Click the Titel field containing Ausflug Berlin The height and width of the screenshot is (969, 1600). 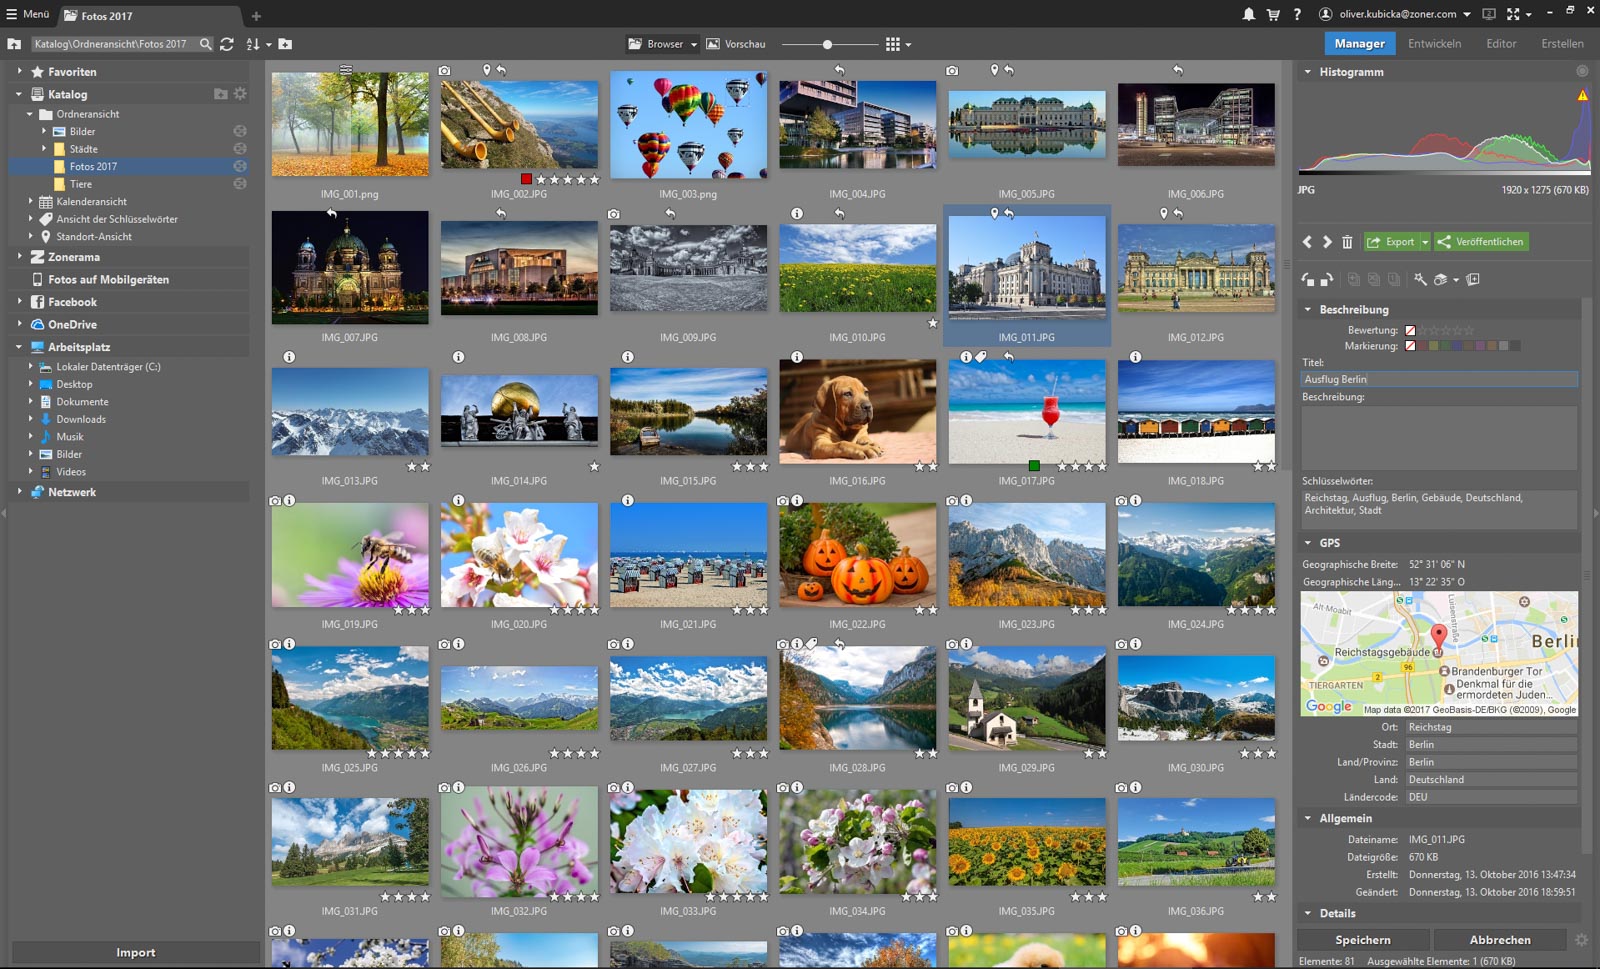coord(1439,379)
